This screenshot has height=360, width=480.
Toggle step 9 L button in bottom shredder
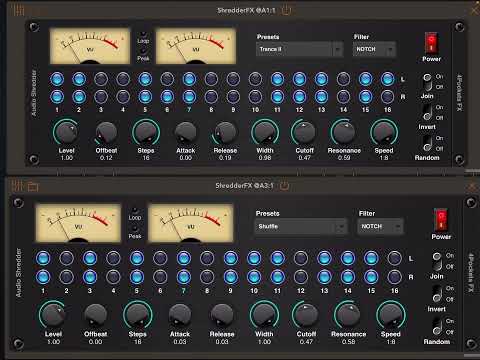[231, 258]
